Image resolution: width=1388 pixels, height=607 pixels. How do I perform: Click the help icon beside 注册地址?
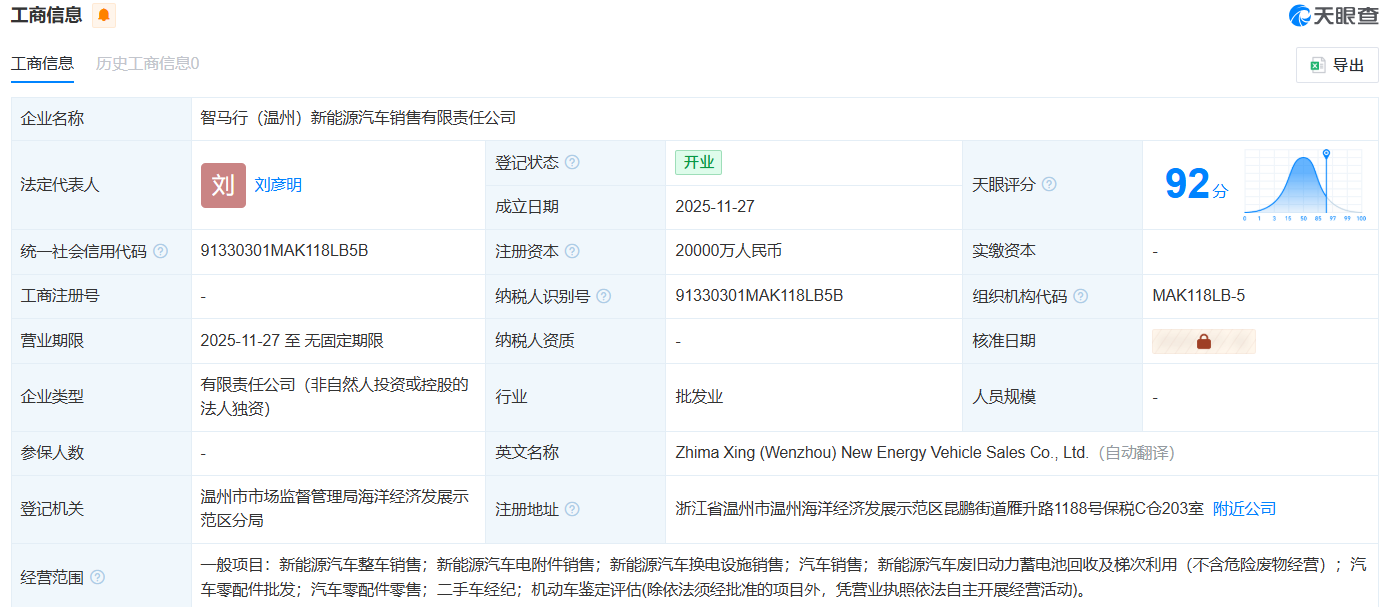(572, 509)
